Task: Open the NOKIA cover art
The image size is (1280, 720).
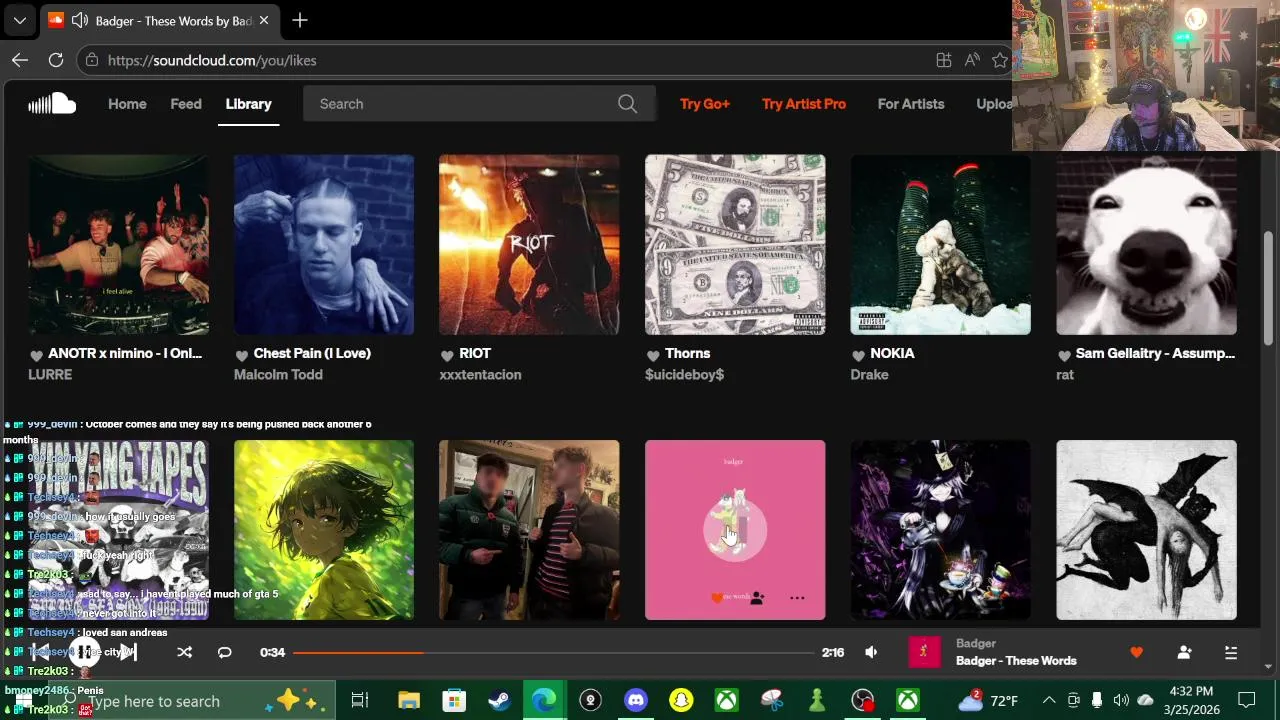Action: click(x=940, y=244)
